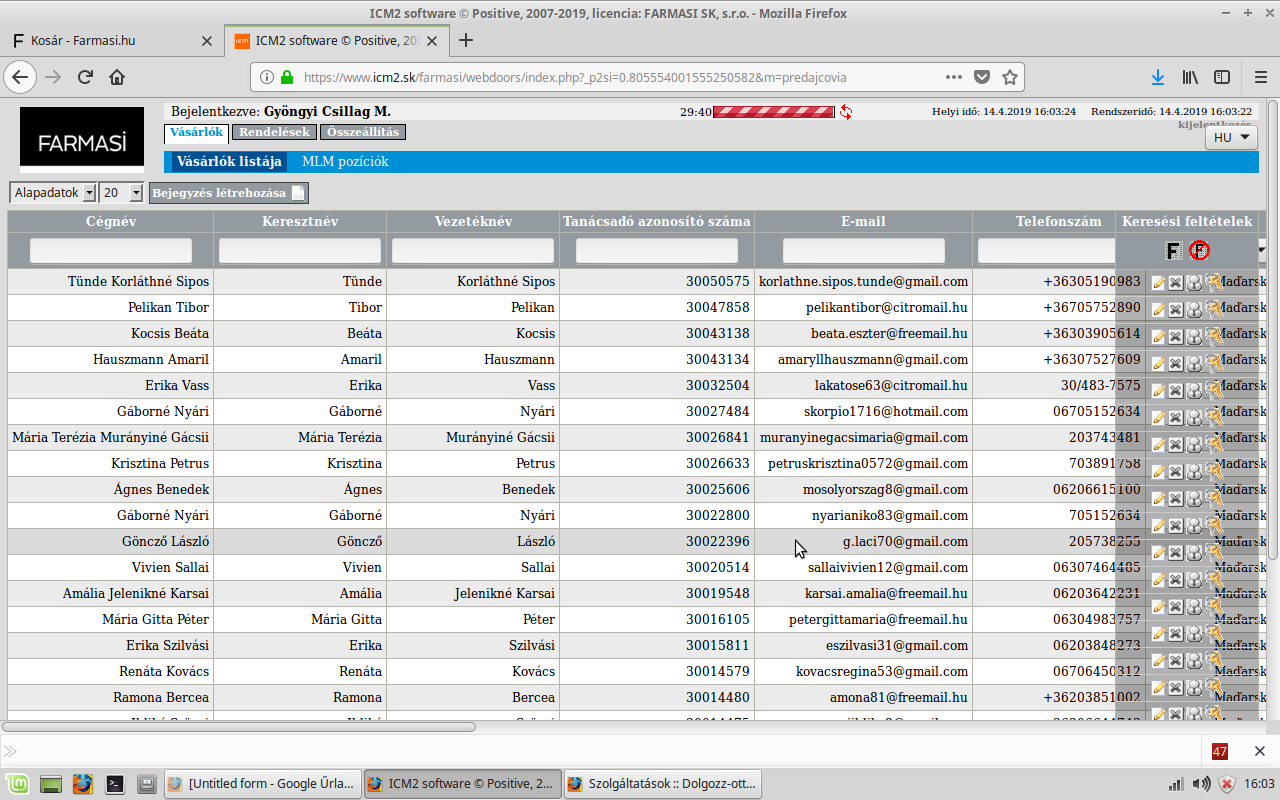Screen dimensions: 1280x800
Task: Open the HU language selector
Action: click(1231, 138)
